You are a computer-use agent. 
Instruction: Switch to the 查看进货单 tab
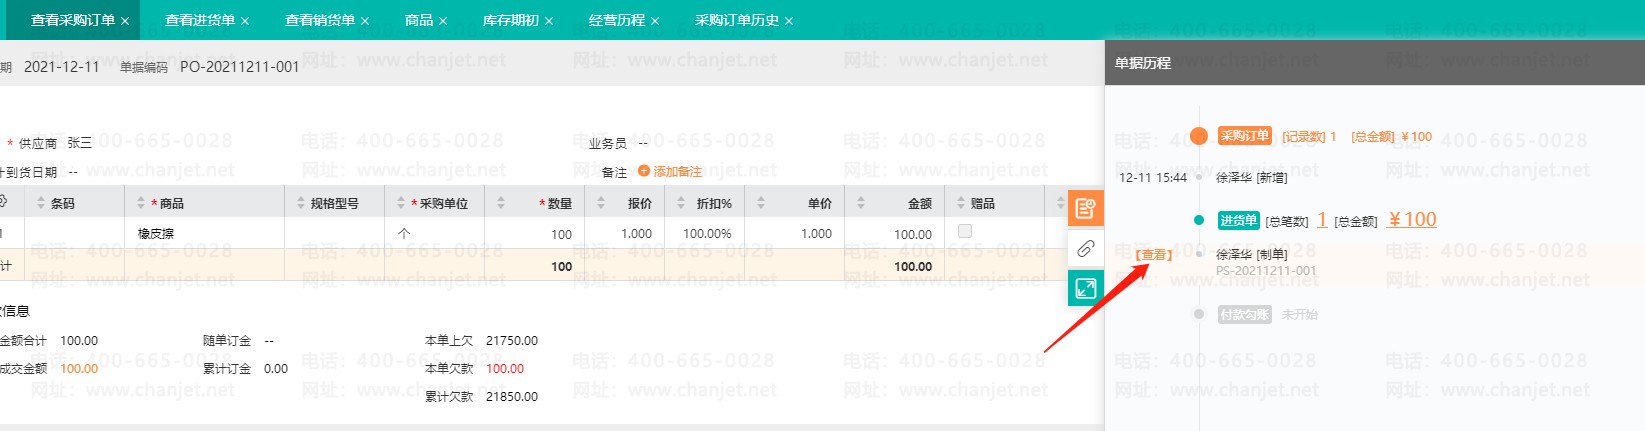pyautogui.click(x=200, y=20)
